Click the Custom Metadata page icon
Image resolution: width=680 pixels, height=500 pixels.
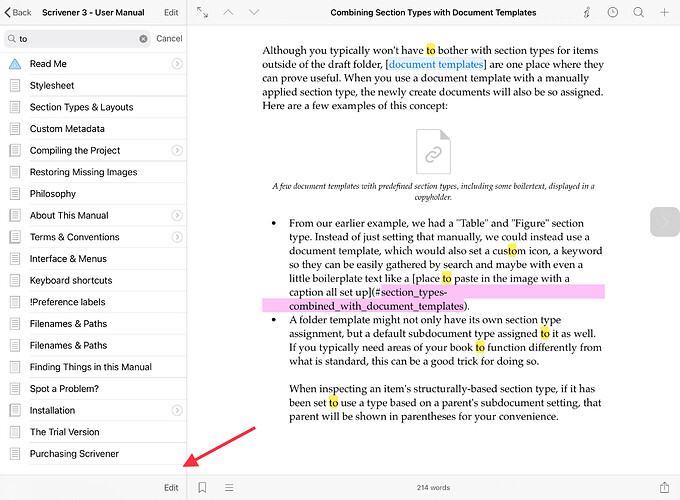click(x=15, y=129)
